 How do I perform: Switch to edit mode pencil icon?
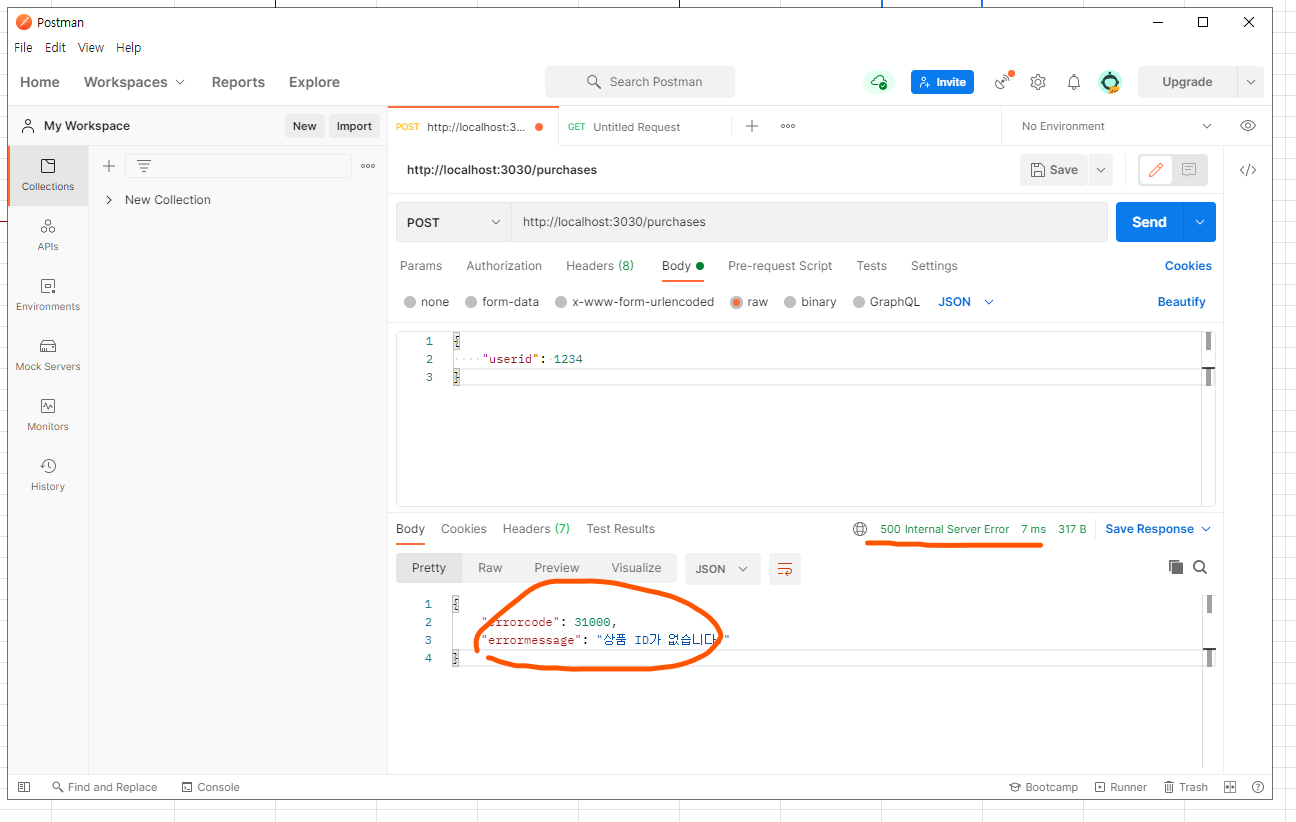point(1156,170)
